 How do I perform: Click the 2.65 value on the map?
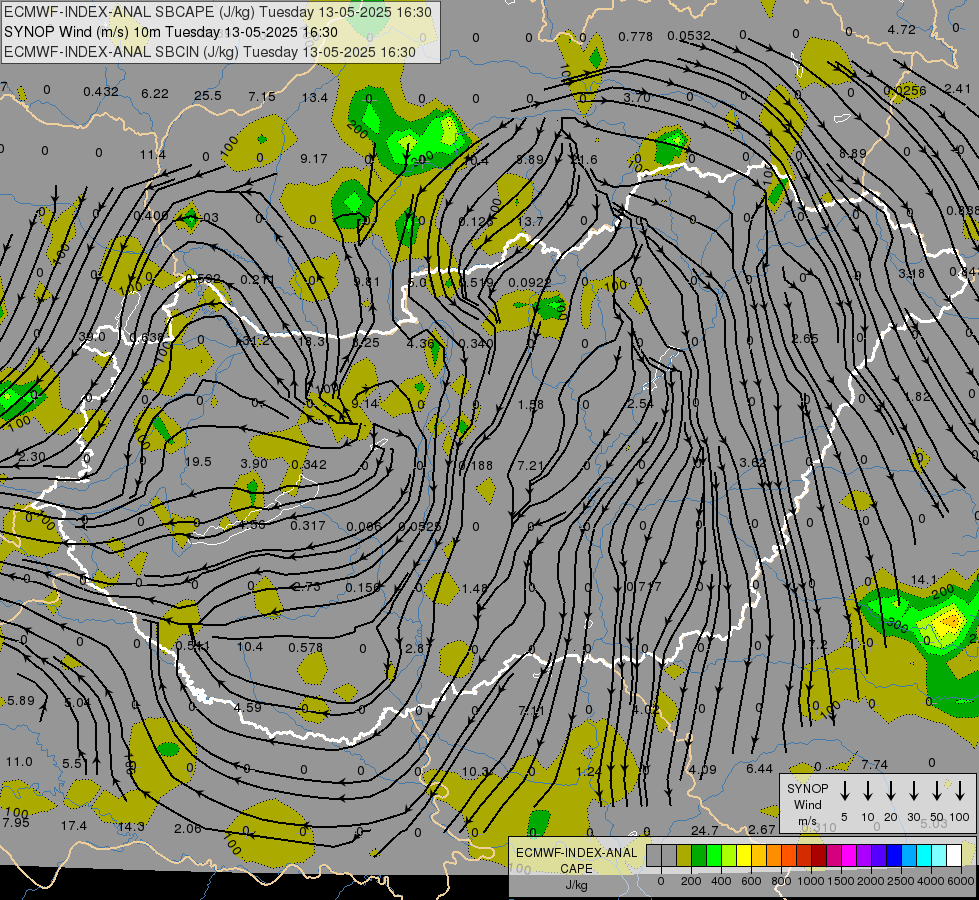[x=805, y=339]
